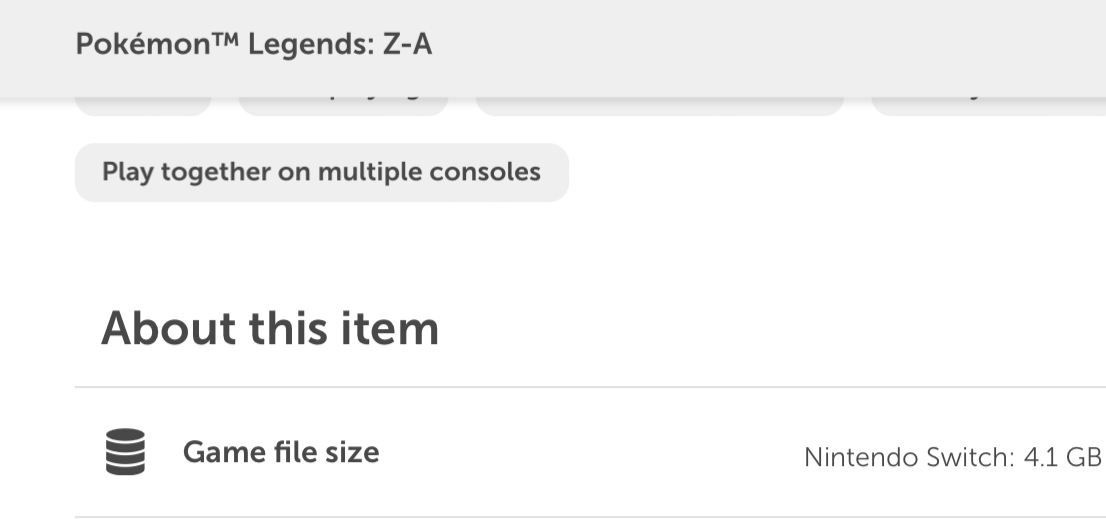The width and height of the screenshot is (1106, 519).
Task: Select the second partially hidden tag pill
Action: (x=343, y=106)
